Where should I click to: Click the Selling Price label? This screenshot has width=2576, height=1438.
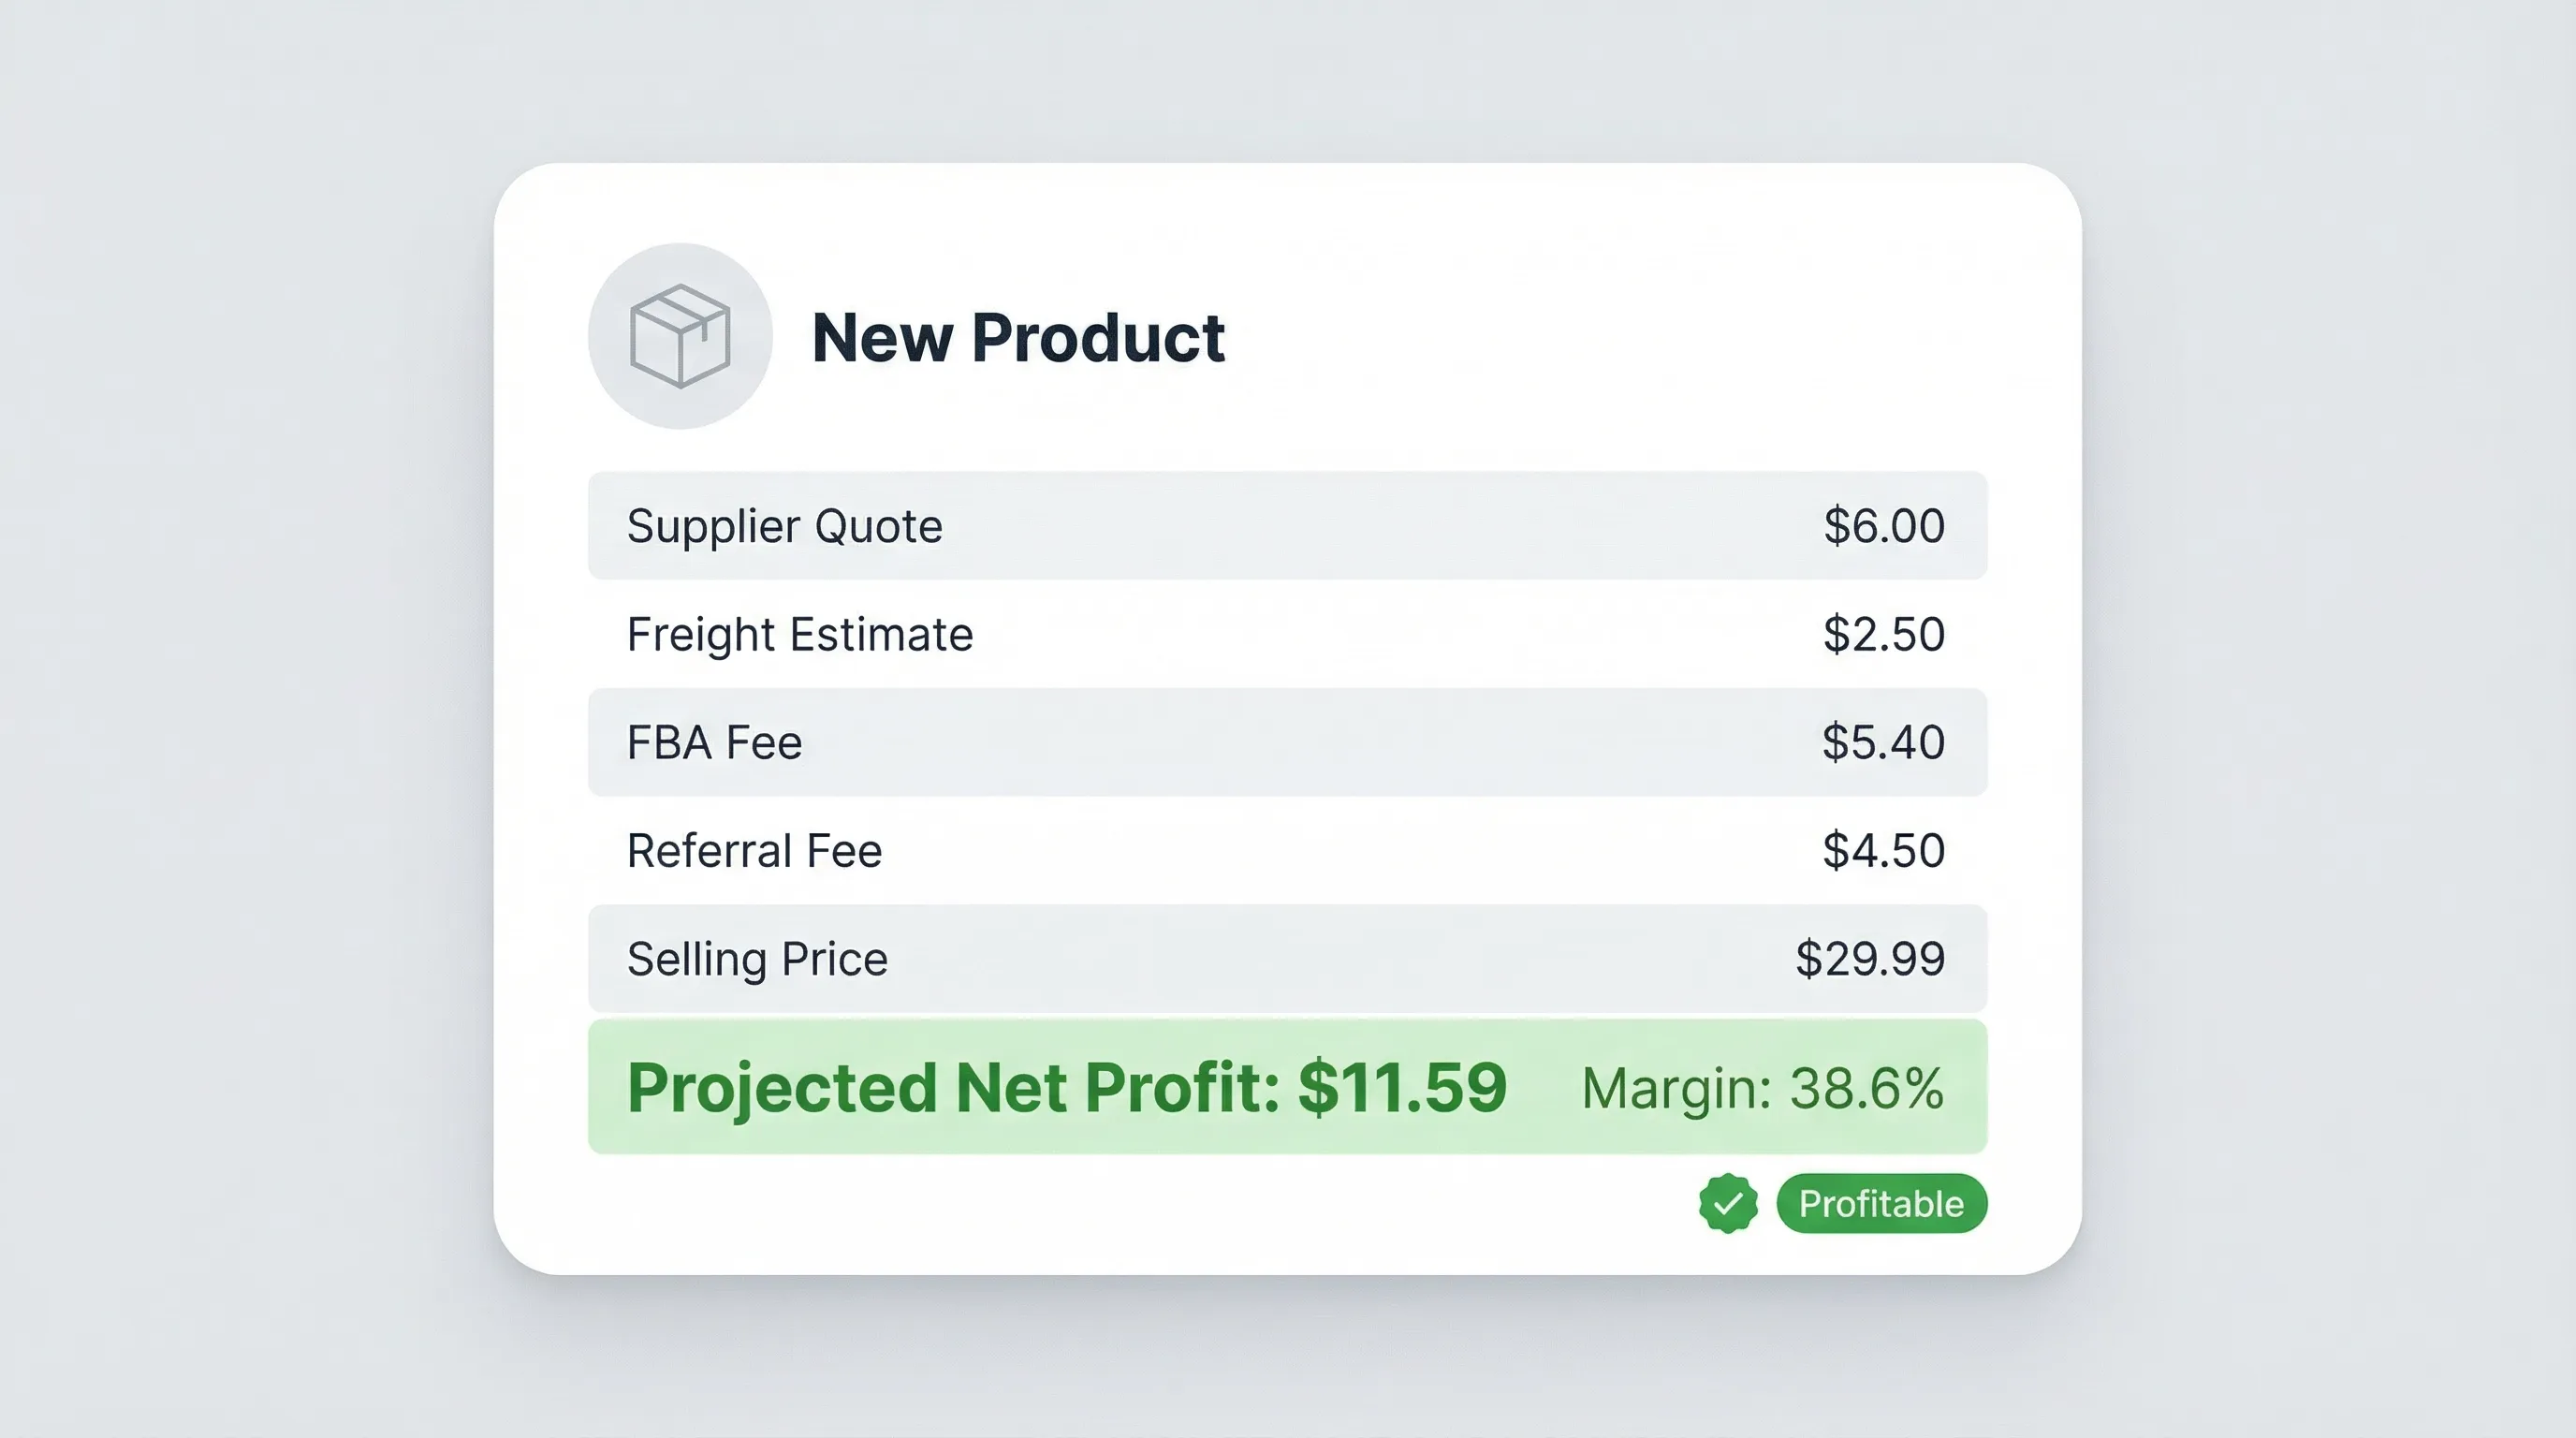pyautogui.click(x=757, y=959)
